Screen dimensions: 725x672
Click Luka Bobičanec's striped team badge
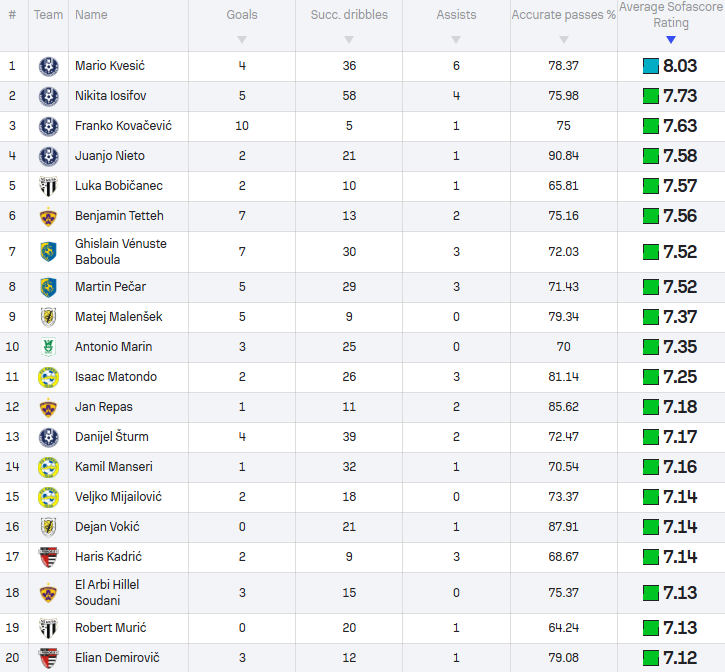[x=48, y=186]
